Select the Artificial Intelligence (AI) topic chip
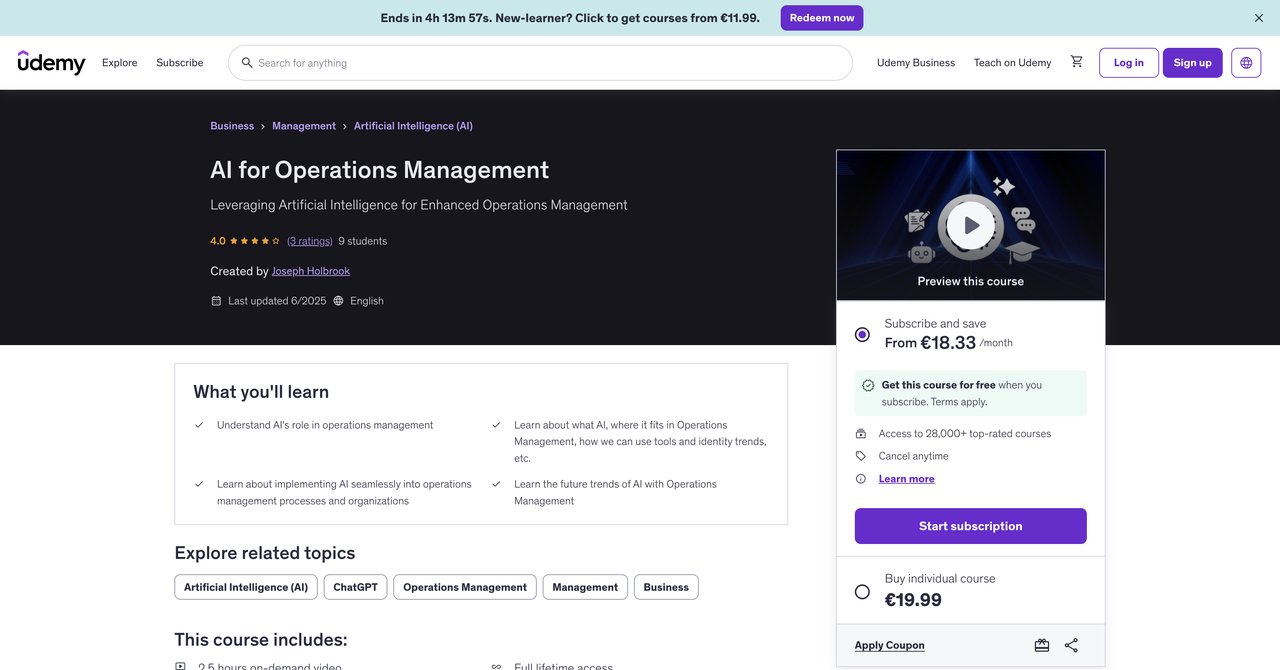This screenshot has height=670, width=1280. click(246, 587)
